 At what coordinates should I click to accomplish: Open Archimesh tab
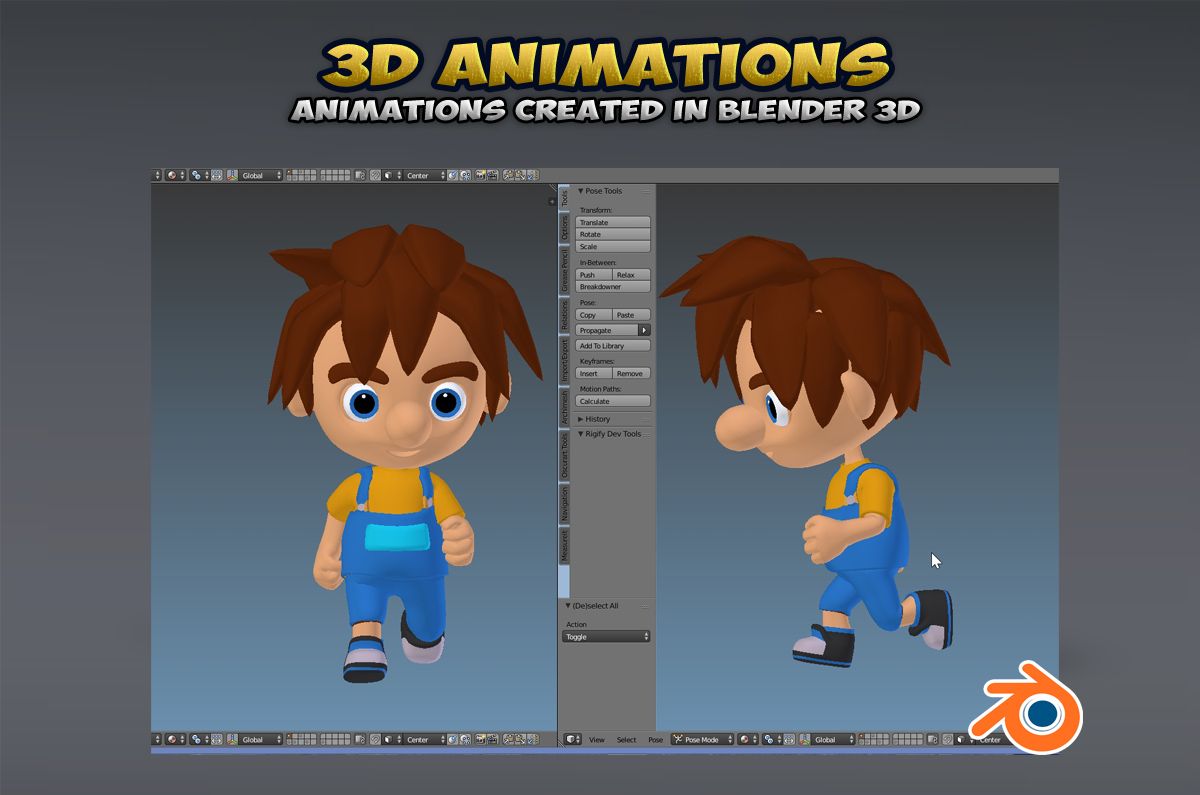coord(564,407)
